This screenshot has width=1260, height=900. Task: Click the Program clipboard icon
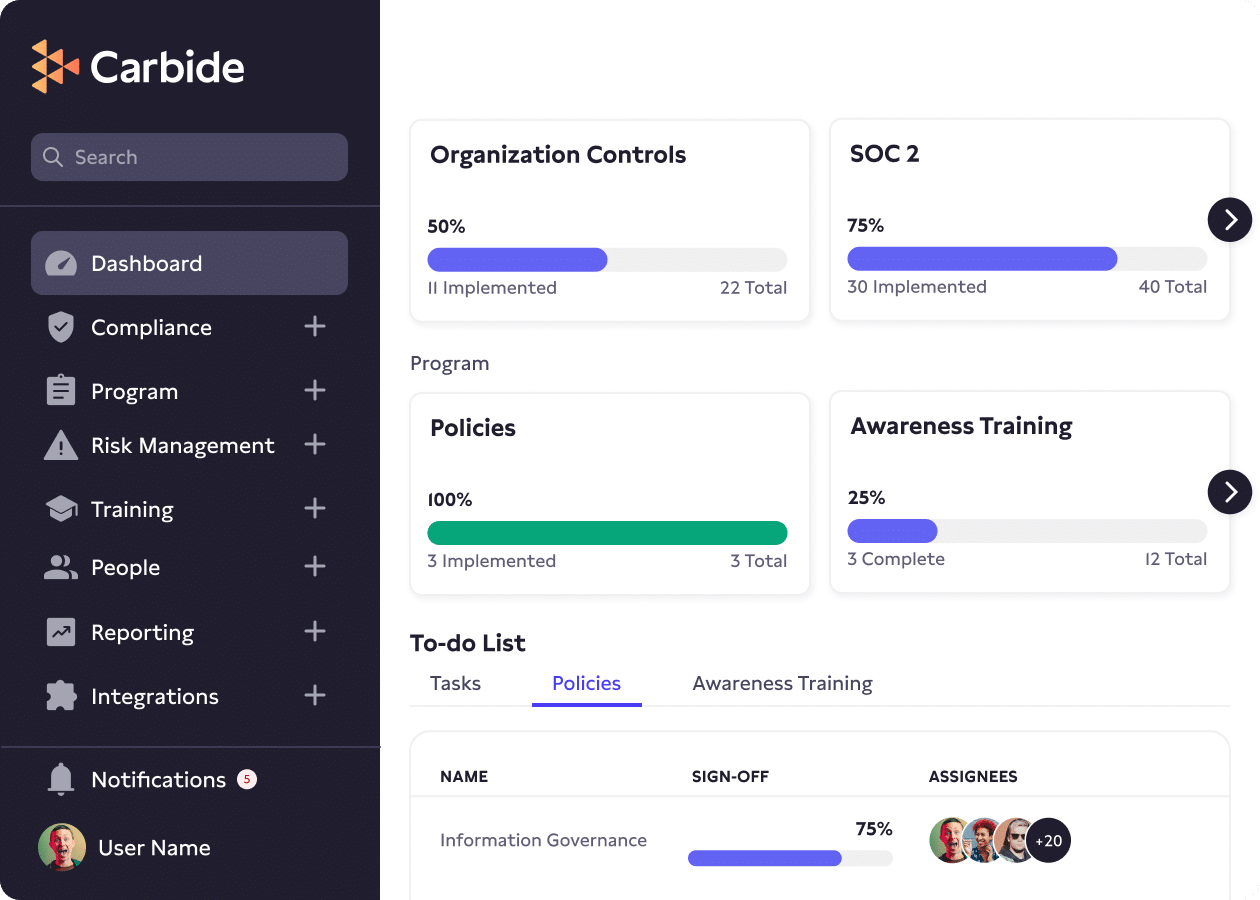pyautogui.click(x=61, y=391)
